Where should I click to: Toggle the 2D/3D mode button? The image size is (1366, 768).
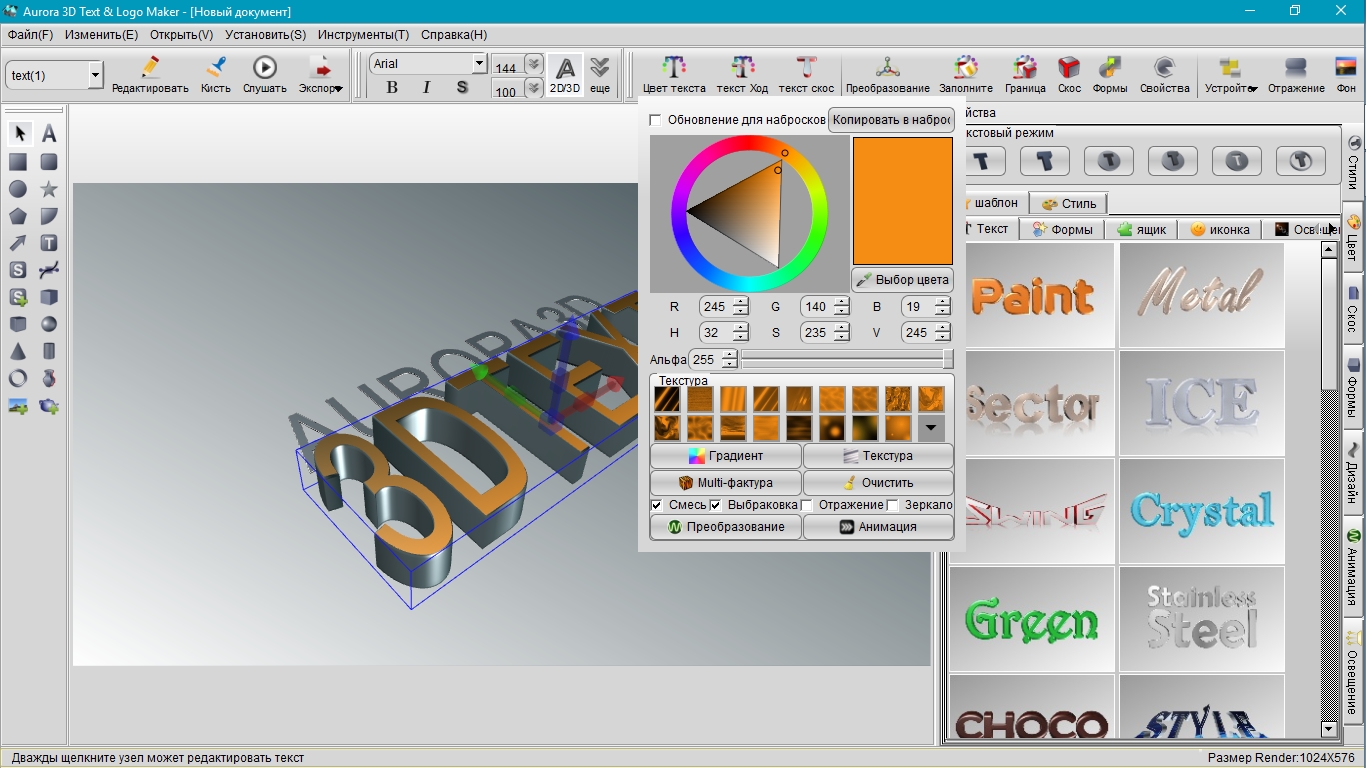point(565,74)
